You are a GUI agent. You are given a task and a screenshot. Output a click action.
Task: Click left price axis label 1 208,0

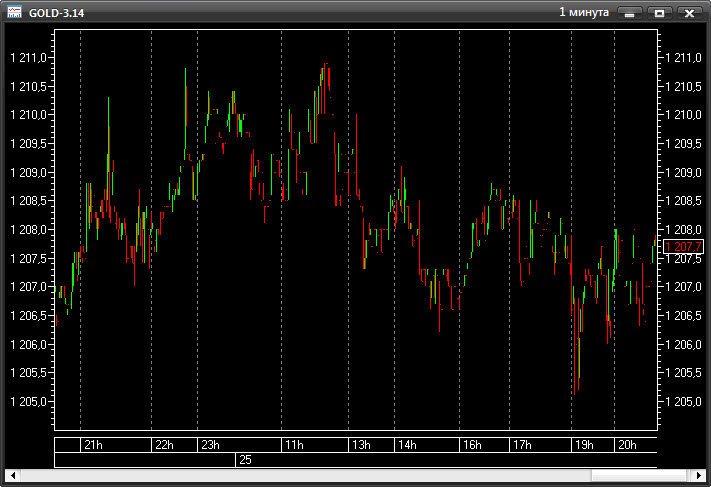coord(29,229)
